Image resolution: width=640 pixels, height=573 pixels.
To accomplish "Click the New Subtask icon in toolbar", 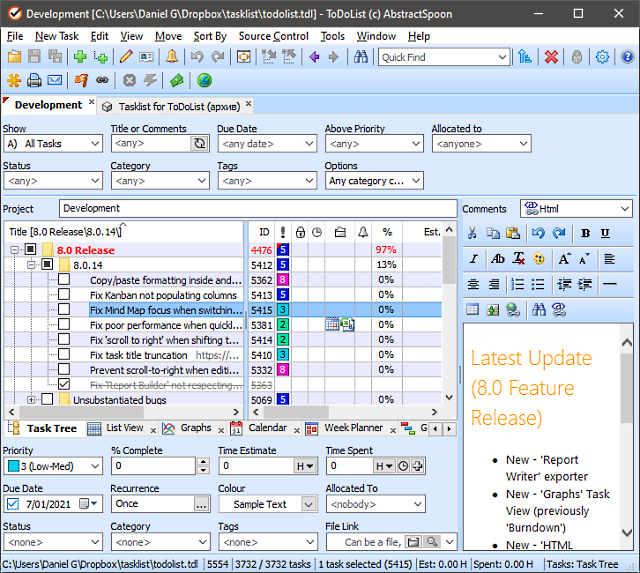I will [x=100, y=56].
